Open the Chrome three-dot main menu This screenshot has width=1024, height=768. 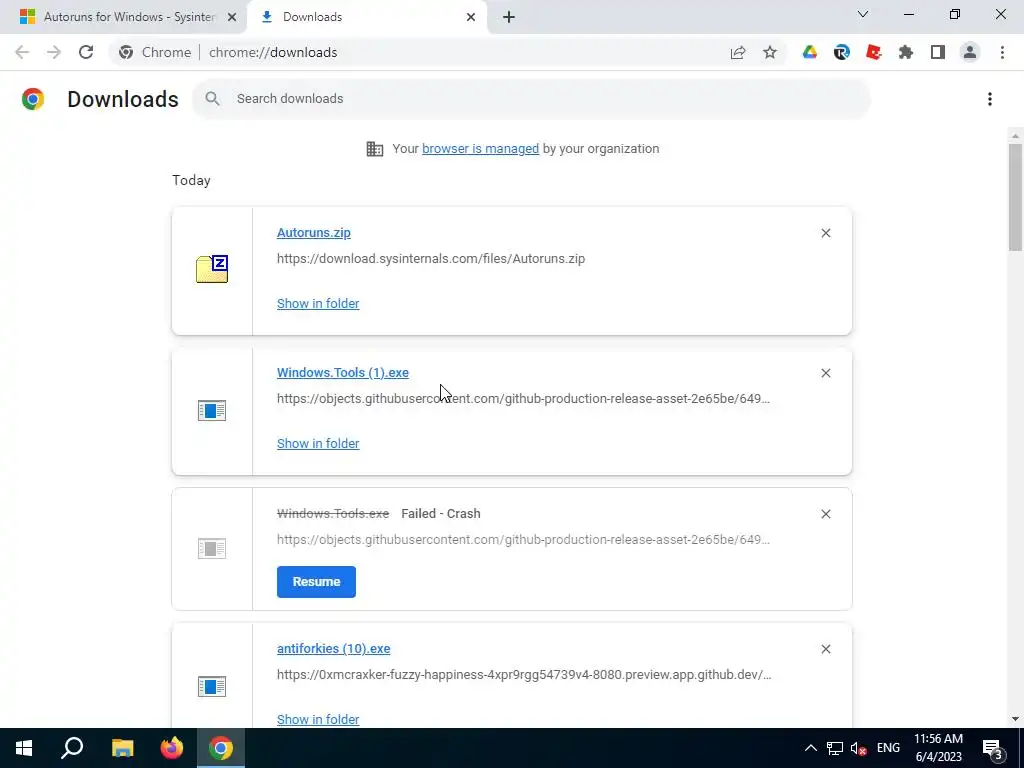tap(1002, 52)
